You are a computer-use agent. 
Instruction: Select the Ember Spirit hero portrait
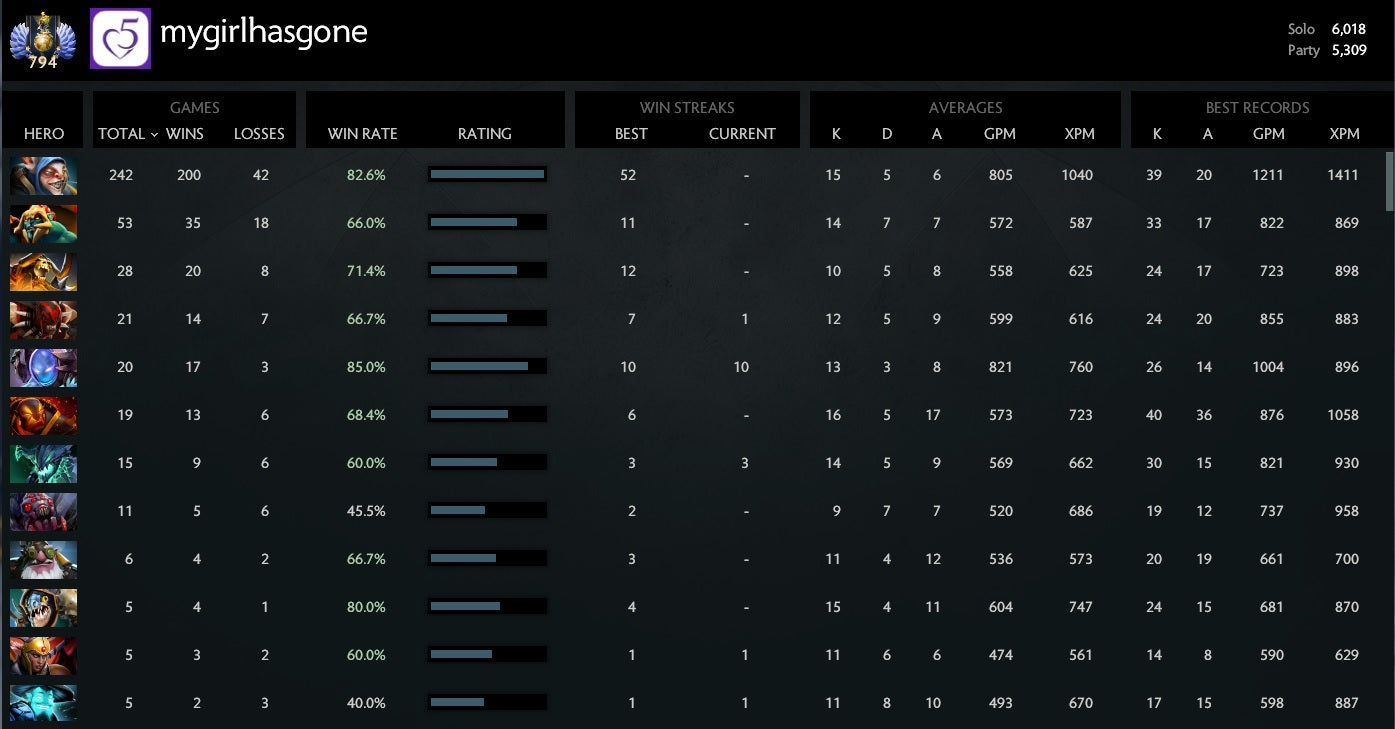(x=43, y=415)
